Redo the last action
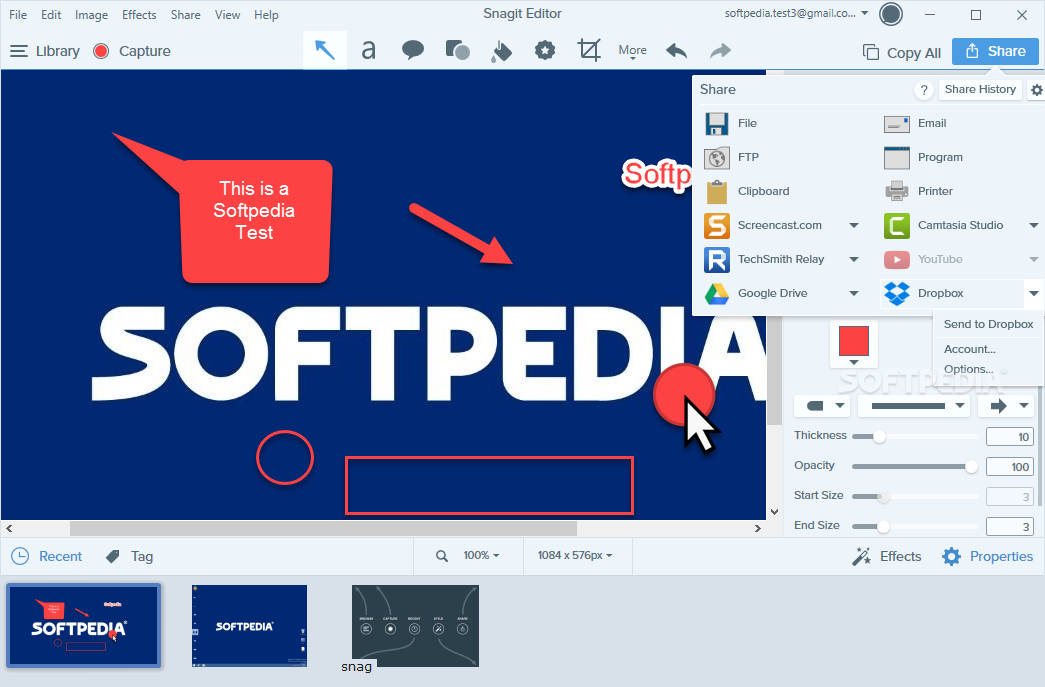 [x=720, y=51]
